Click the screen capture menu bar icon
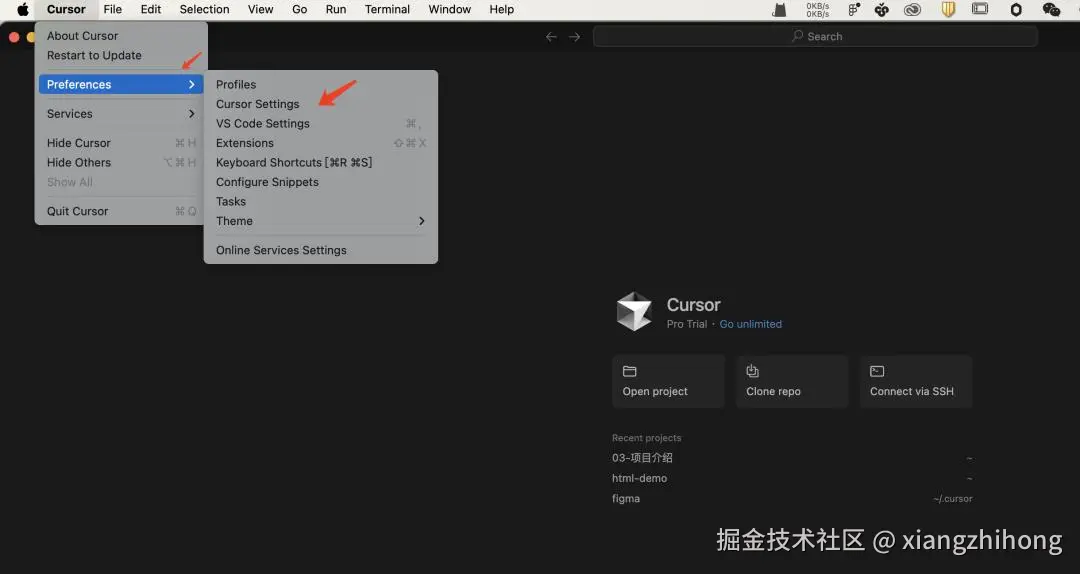The height and width of the screenshot is (574, 1080). coord(979,9)
